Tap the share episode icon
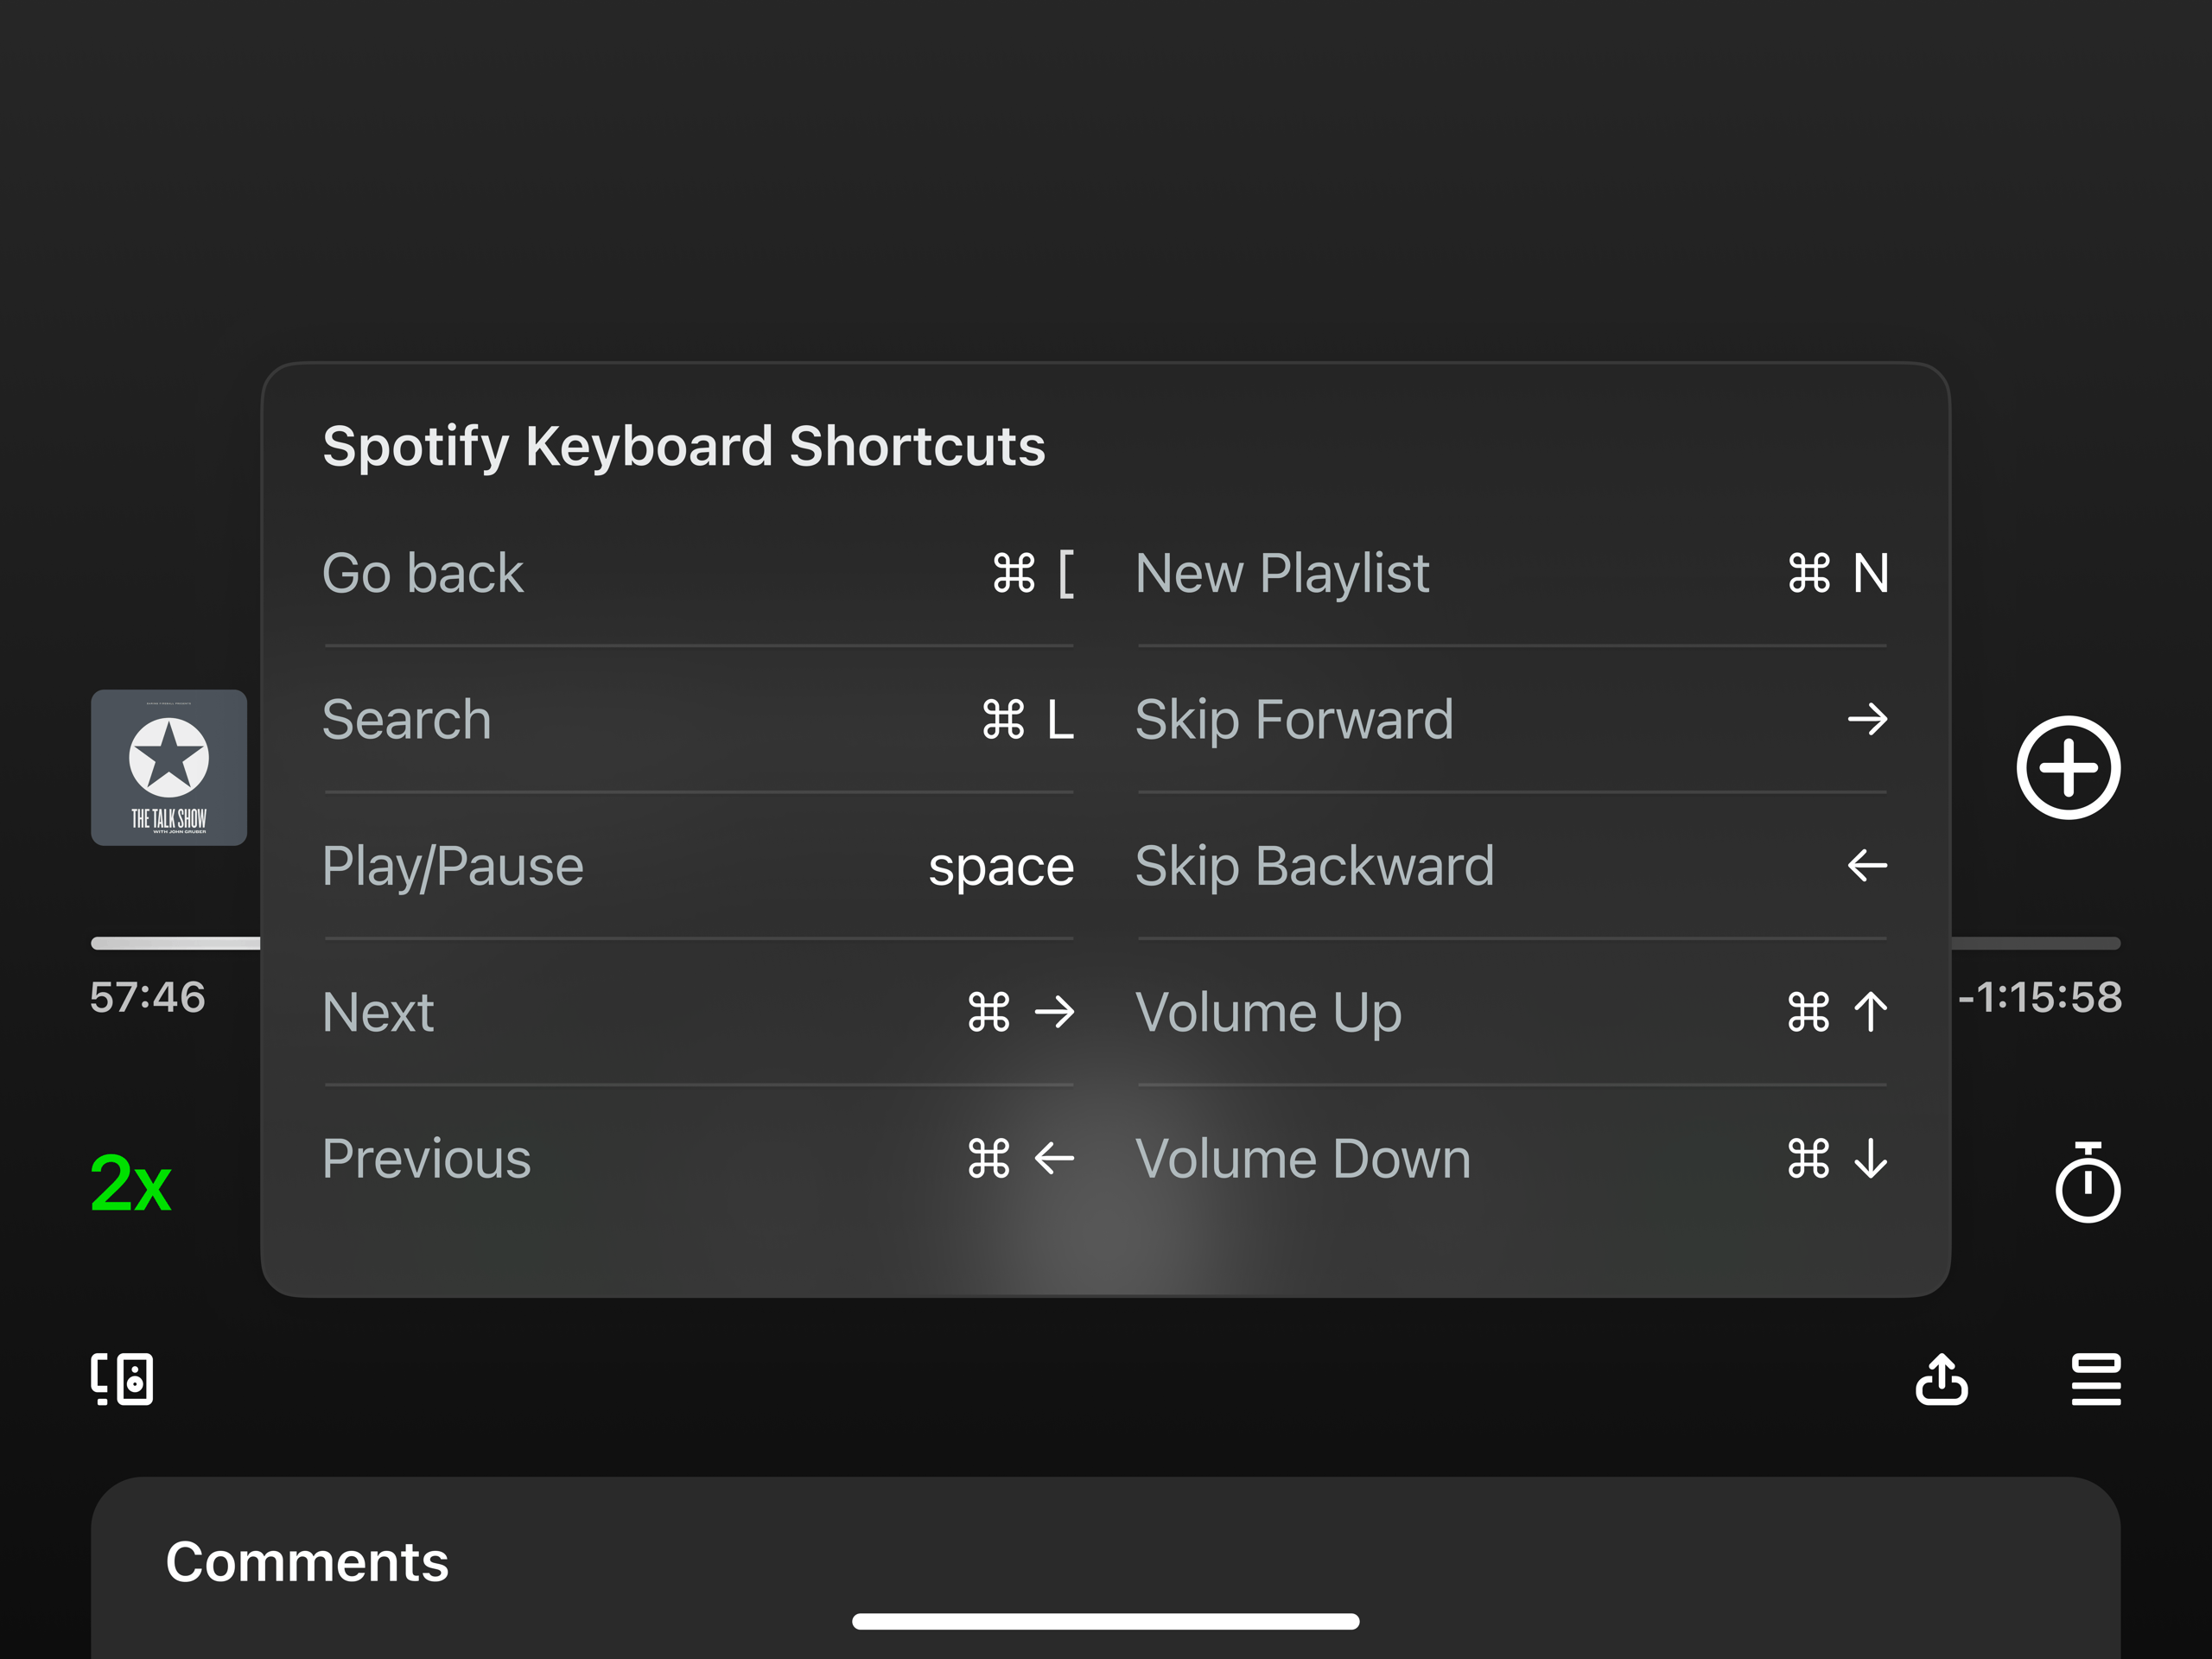2212x1659 pixels. coord(1942,1379)
